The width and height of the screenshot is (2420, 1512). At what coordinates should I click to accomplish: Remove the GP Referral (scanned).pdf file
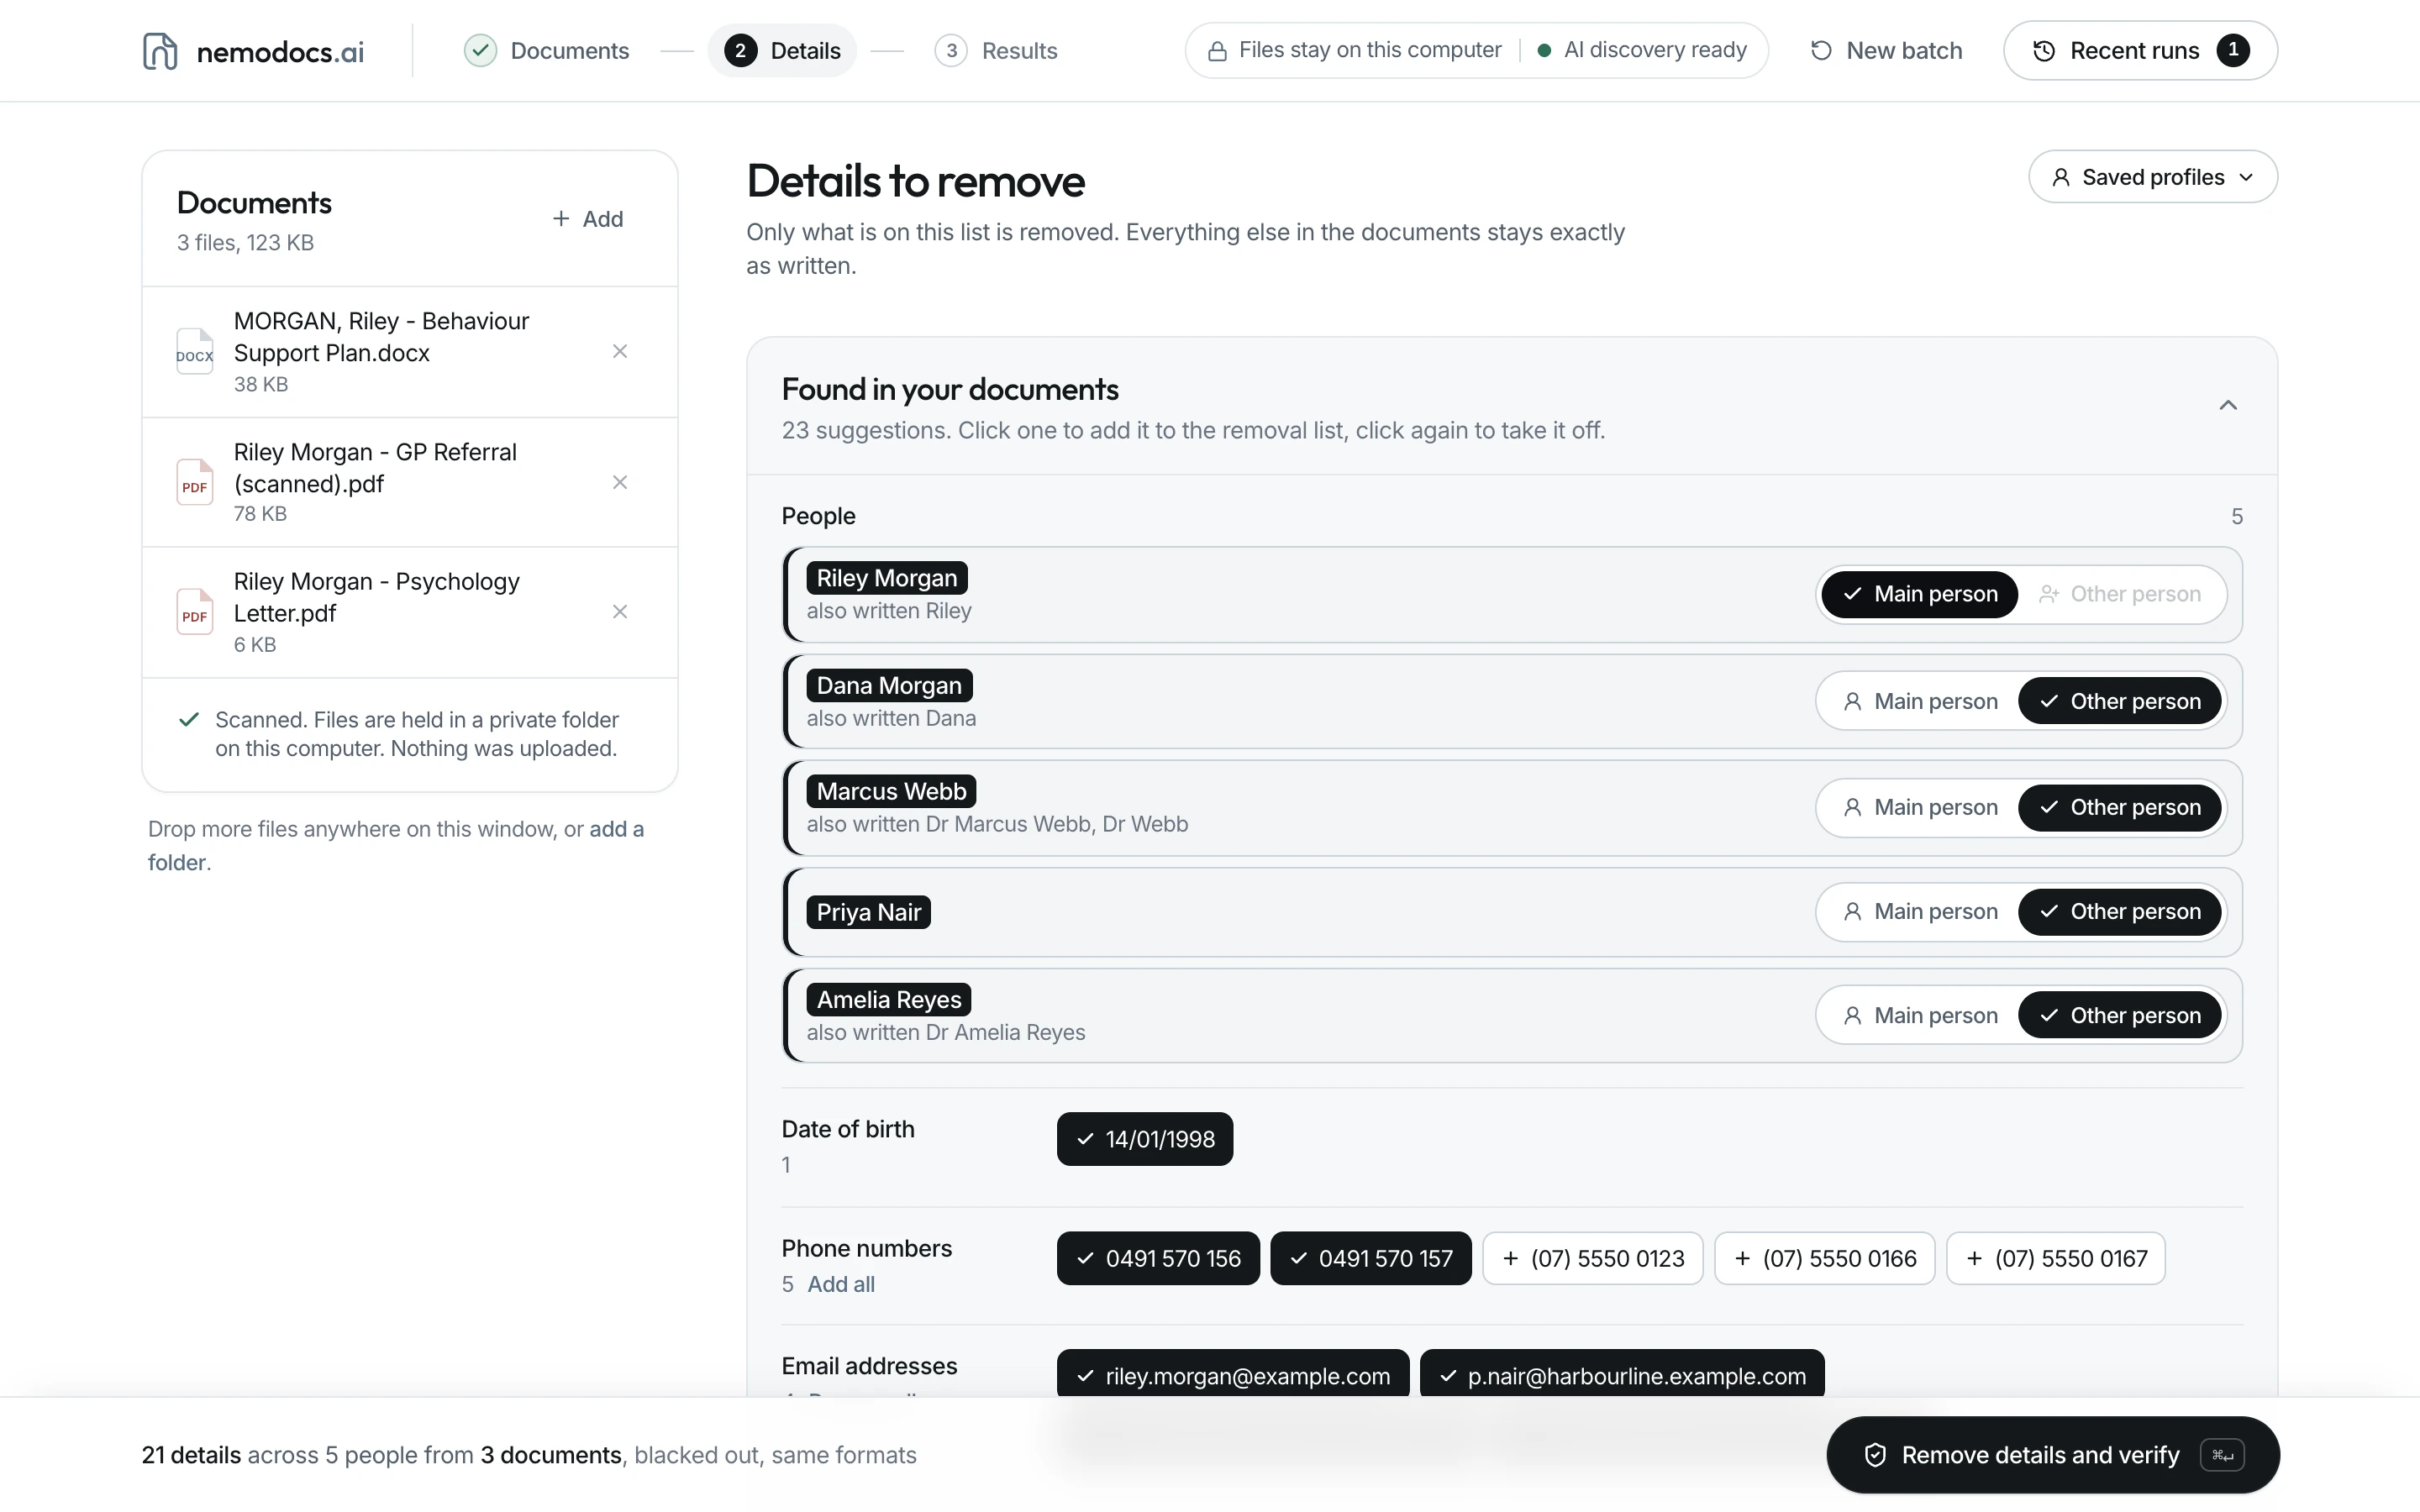click(x=620, y=482)
